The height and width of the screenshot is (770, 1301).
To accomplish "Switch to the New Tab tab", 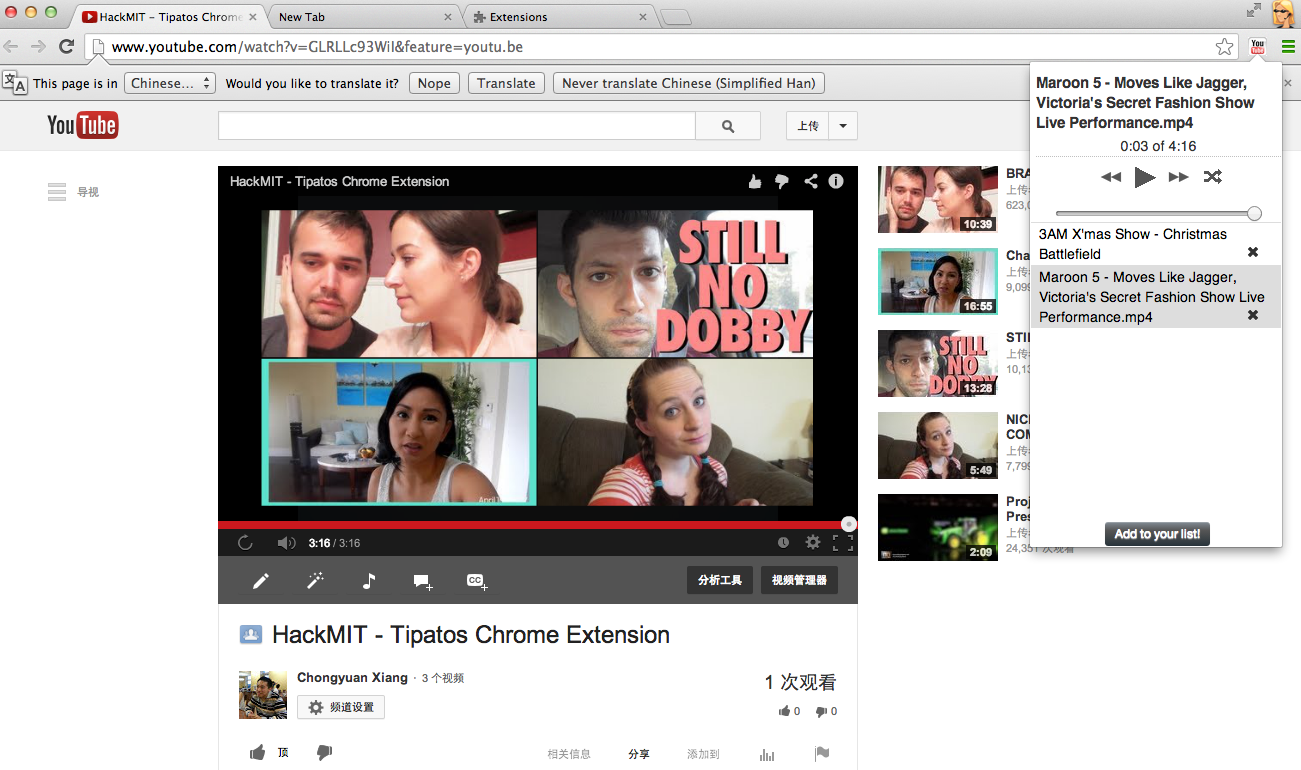I will pyautogui.click(x=360, y=17).
